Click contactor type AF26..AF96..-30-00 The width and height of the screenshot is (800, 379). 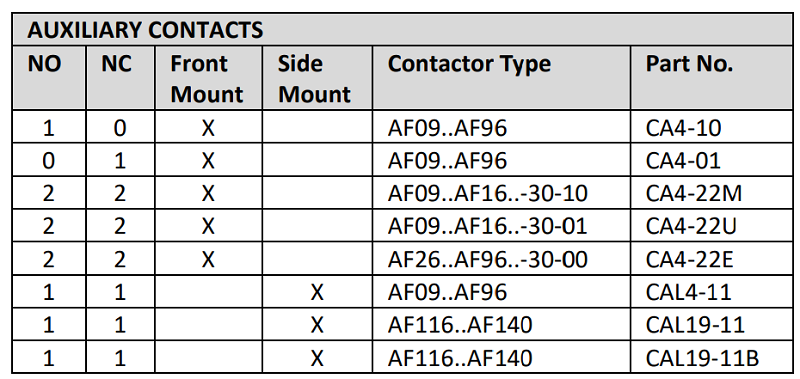(488, 260)
